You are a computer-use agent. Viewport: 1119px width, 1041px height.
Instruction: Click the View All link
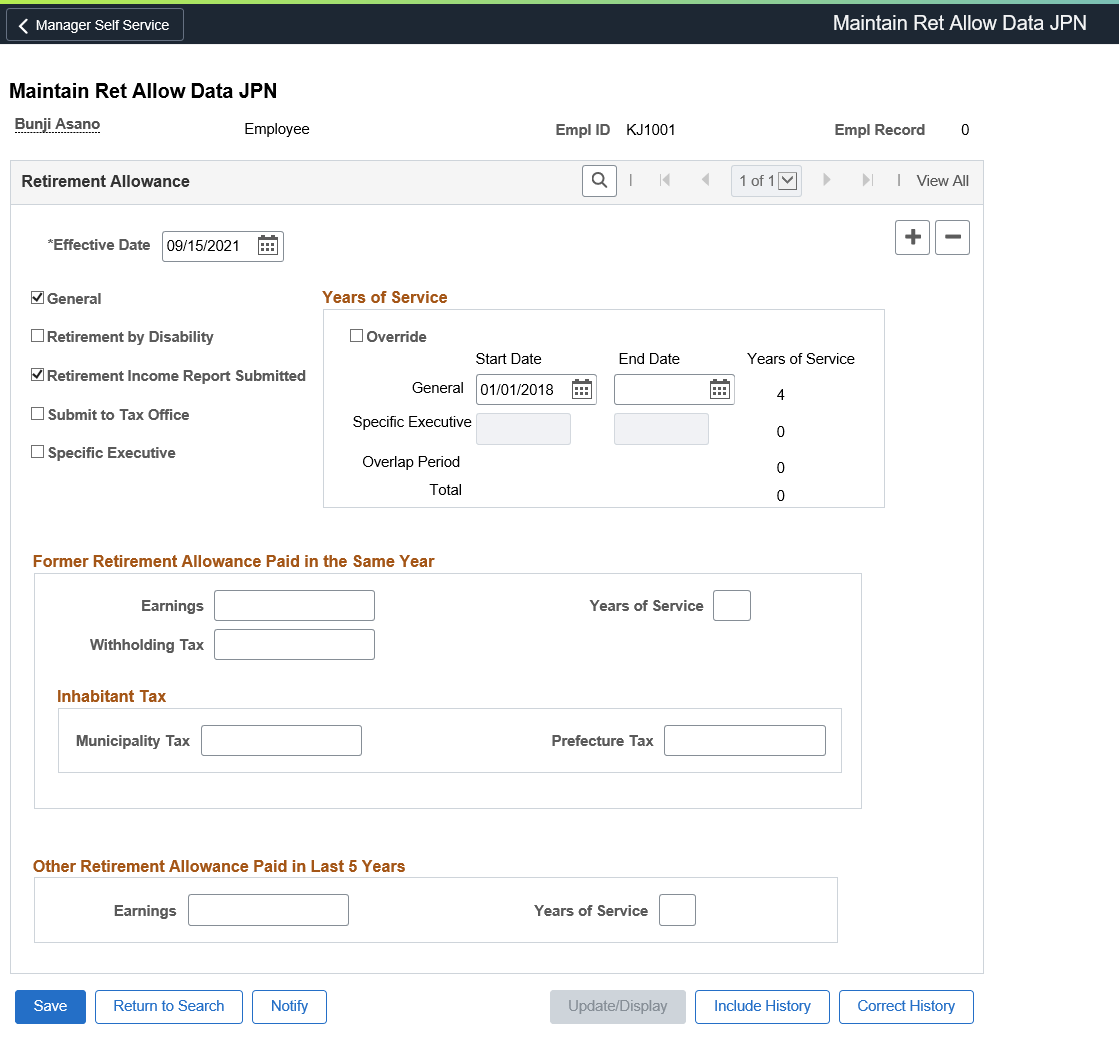[x=942, y=181]
